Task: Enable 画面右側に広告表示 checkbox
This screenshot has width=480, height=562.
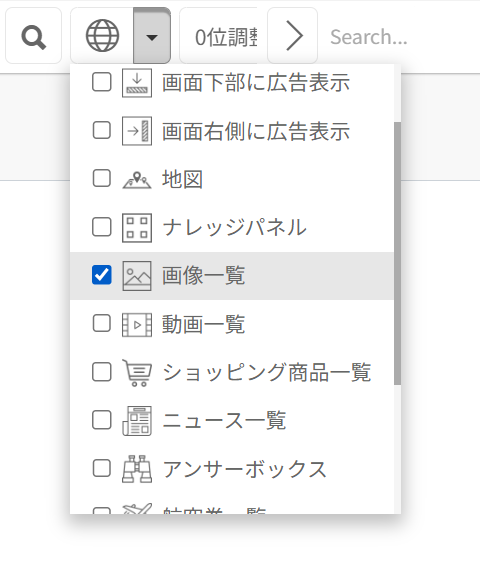Action: (x=101, y=130)
